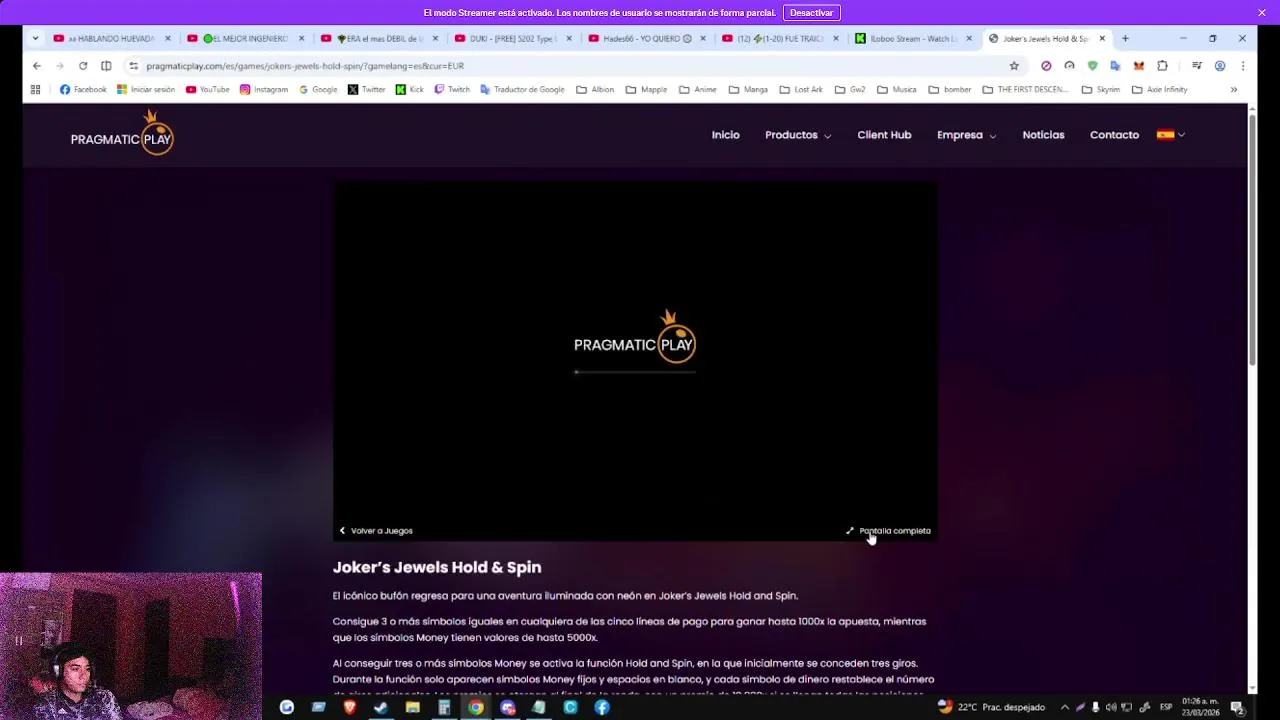The height and width of the screenshot is (720, 1280).
Task: Open Steam from the taskbar
Action: [381, 707]
